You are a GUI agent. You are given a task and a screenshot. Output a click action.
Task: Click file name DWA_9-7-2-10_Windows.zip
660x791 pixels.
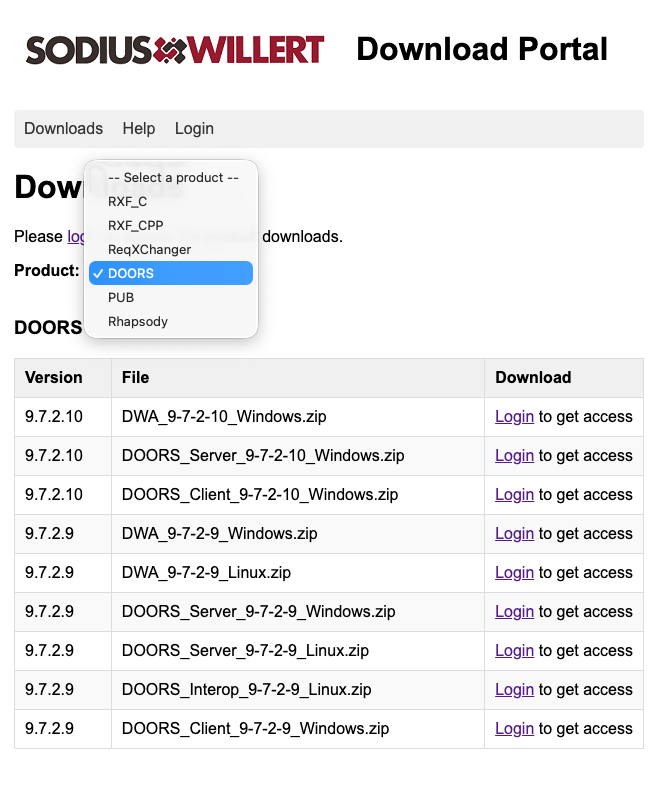pos(224,417)
